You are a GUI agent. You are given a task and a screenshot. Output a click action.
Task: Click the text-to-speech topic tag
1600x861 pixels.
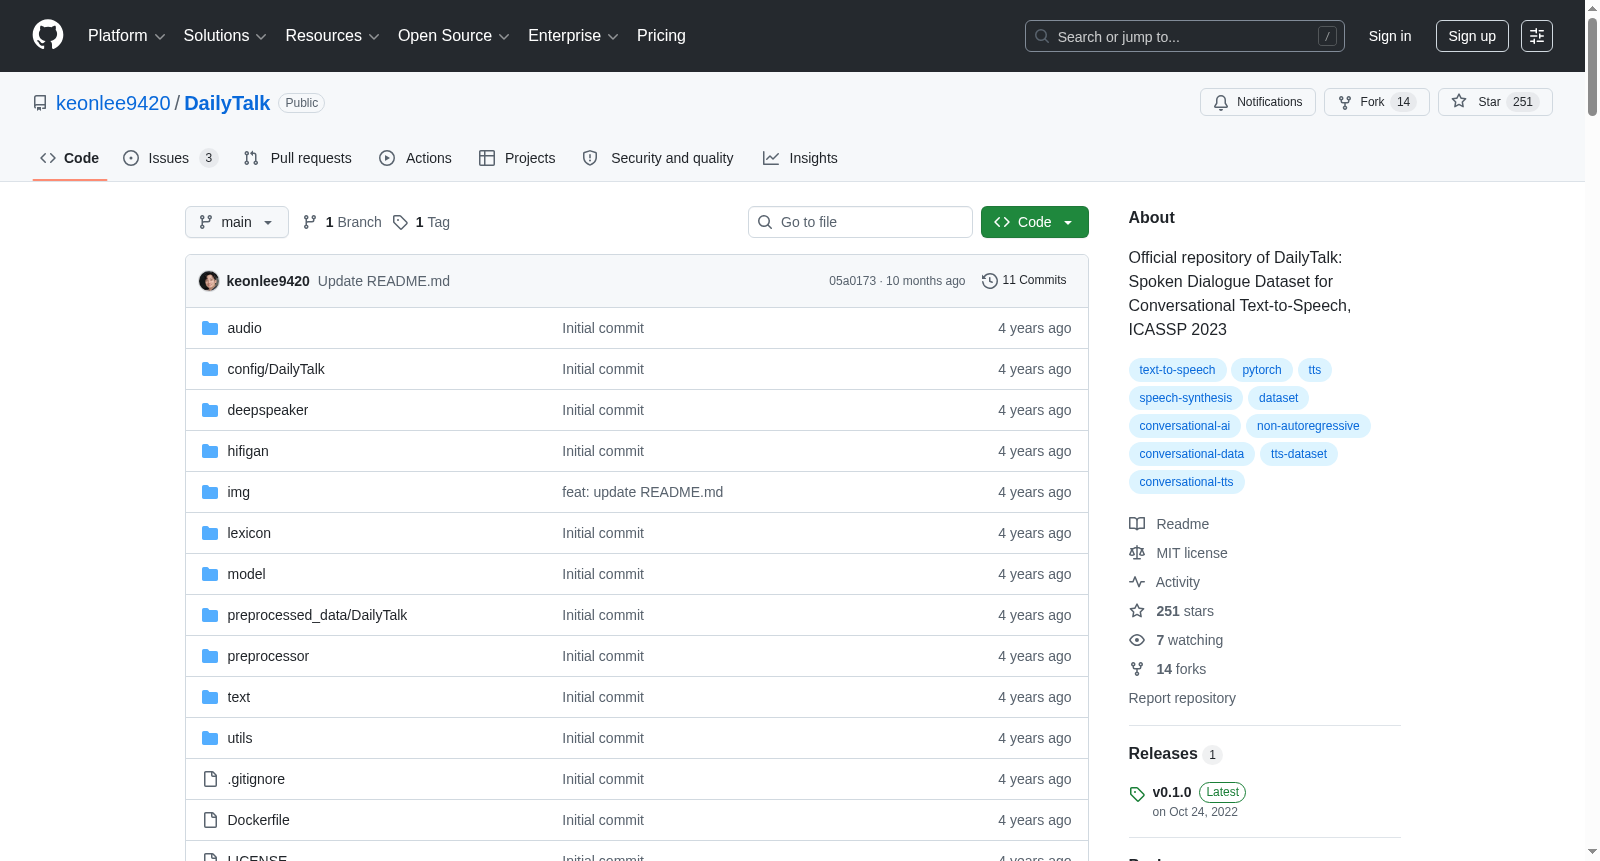1177,370
